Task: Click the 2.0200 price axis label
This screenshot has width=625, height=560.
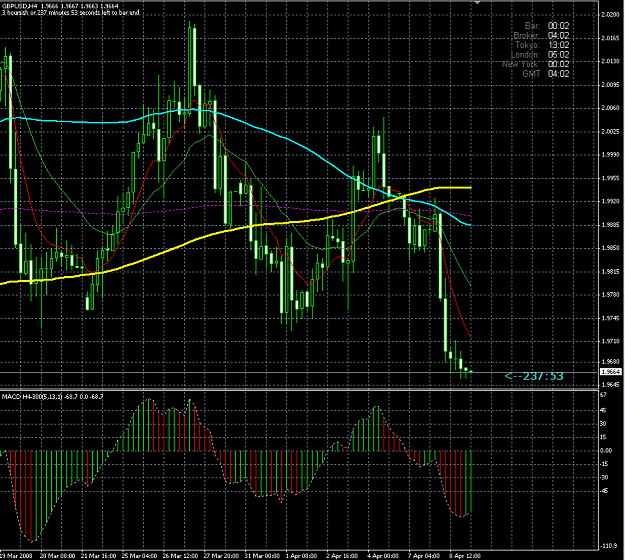Action: point(610,15)
